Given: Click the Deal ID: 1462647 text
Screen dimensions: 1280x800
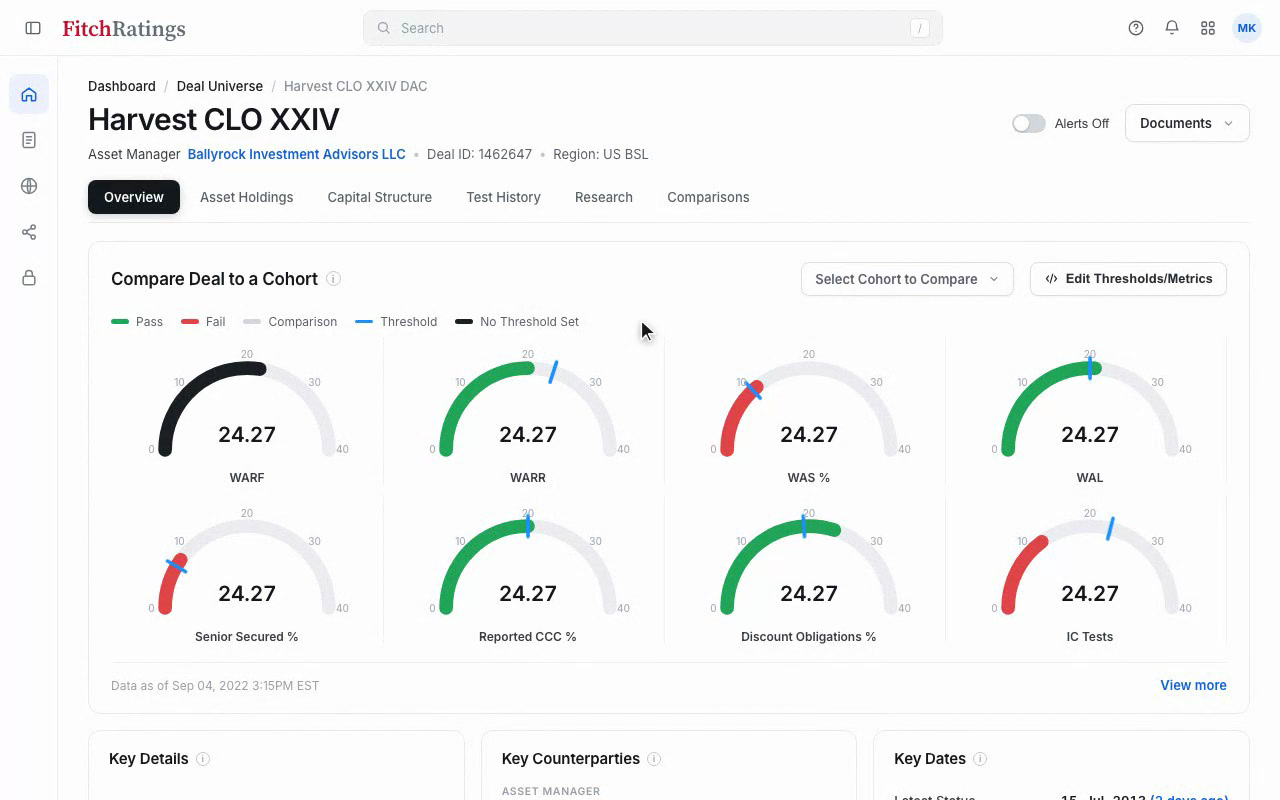Looking at the screenshot, I should [478, 154].
